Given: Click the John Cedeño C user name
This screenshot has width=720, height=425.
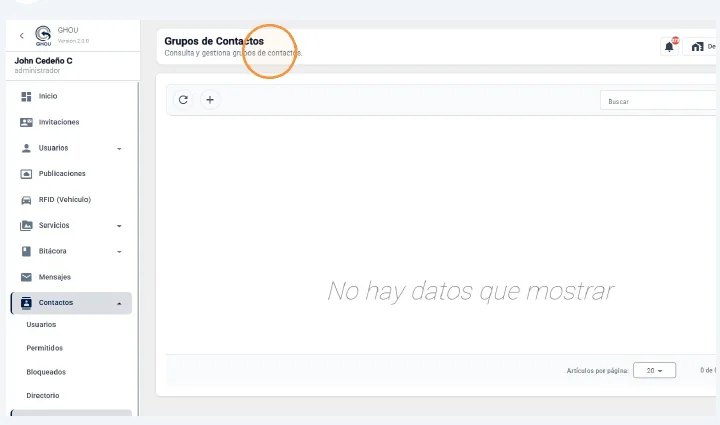Looking at the screenshot, I should 43,61.
